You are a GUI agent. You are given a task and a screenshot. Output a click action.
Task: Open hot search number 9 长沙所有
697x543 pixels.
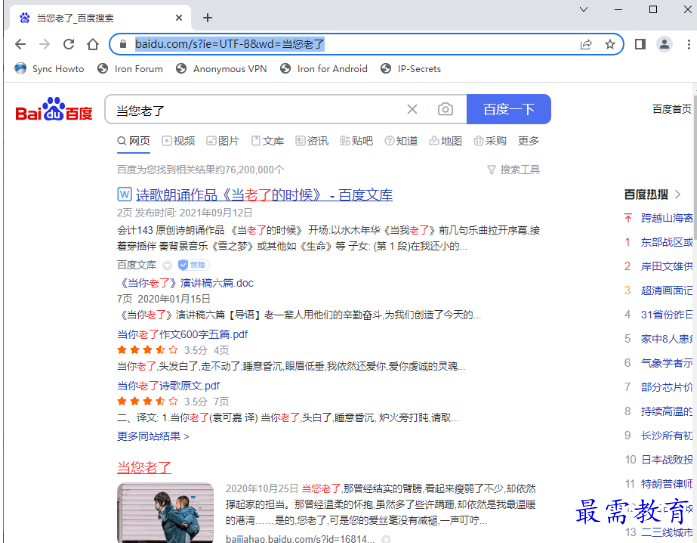(x=666, y=435)
